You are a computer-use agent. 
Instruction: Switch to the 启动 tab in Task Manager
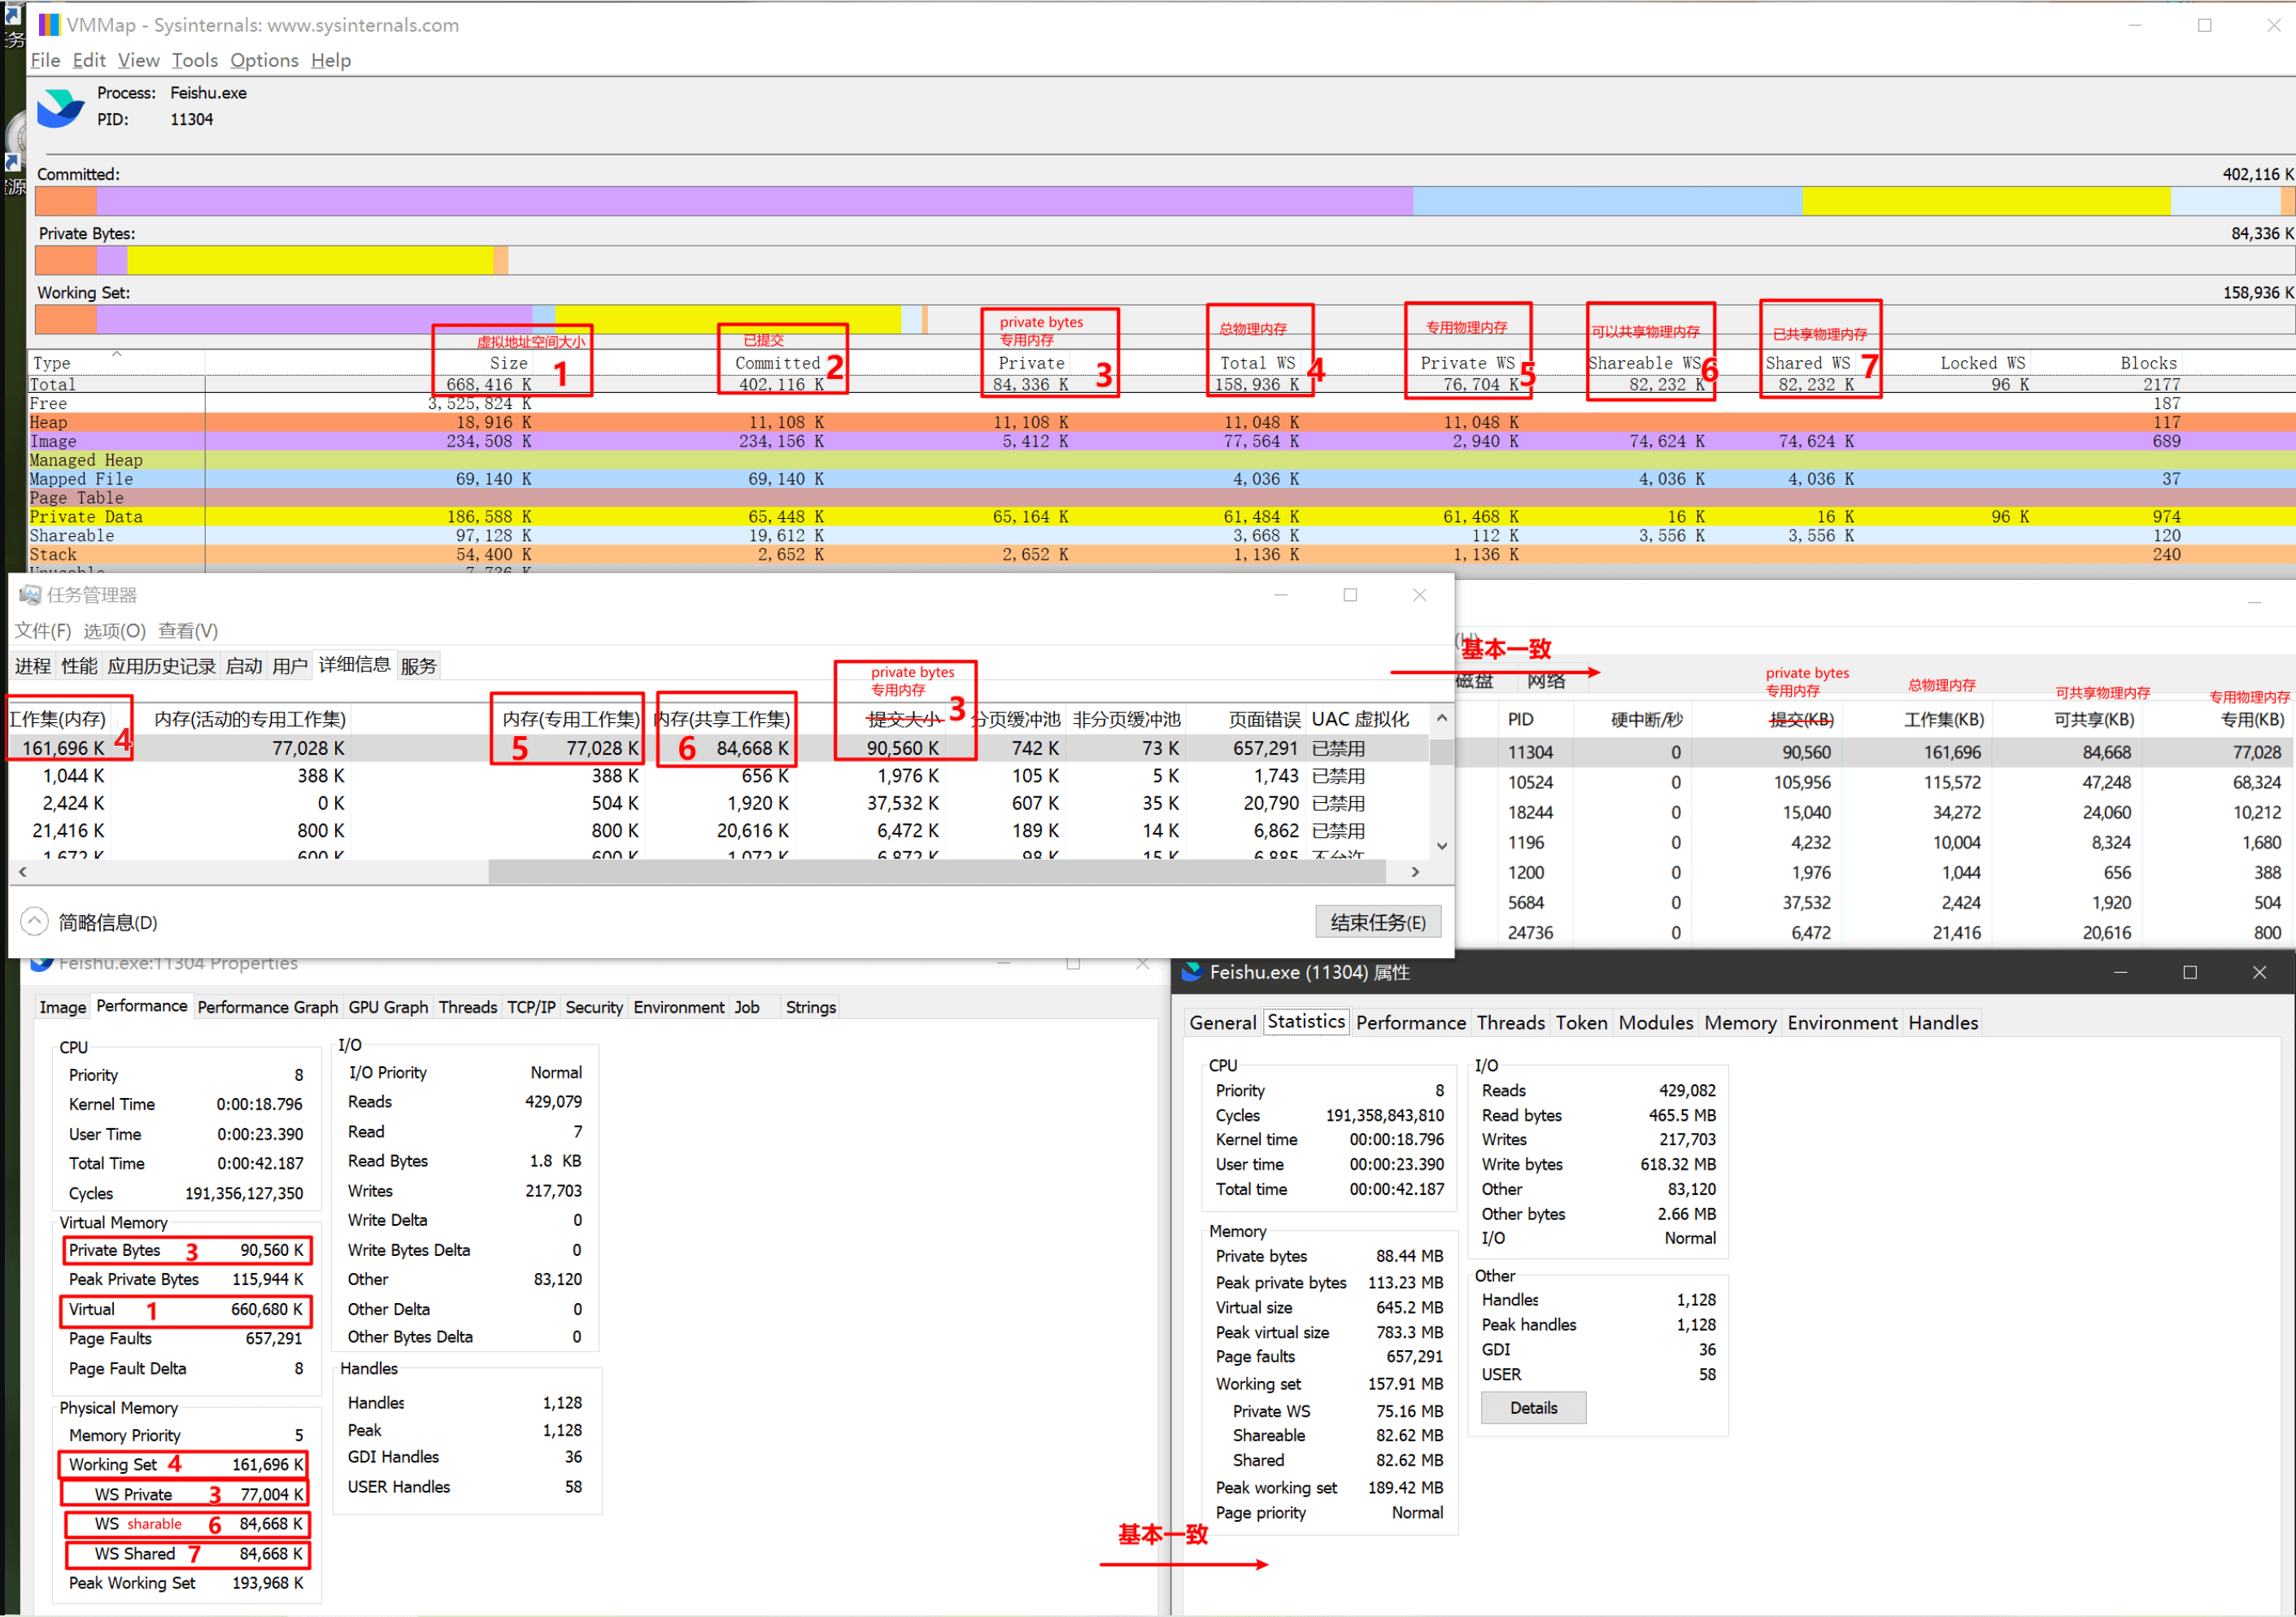coord(243,666)
